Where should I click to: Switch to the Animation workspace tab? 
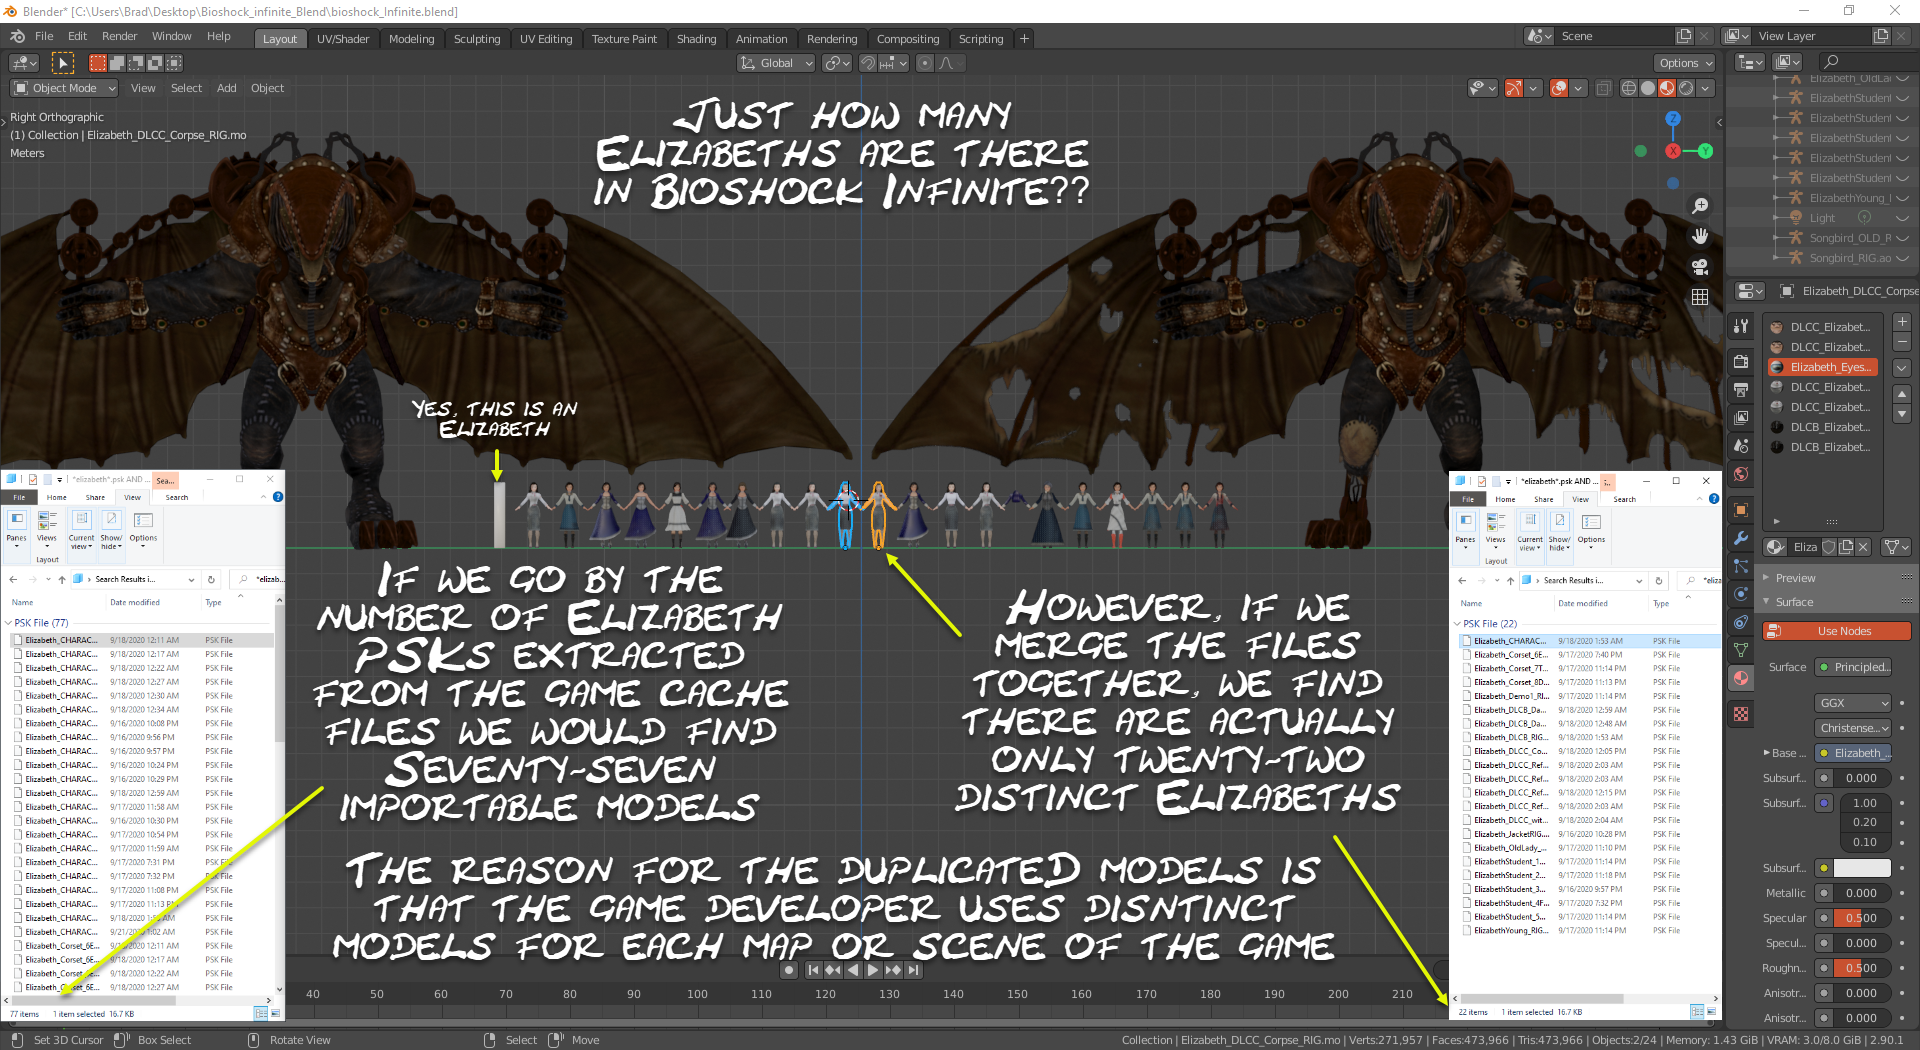click(x=761, y=39)
